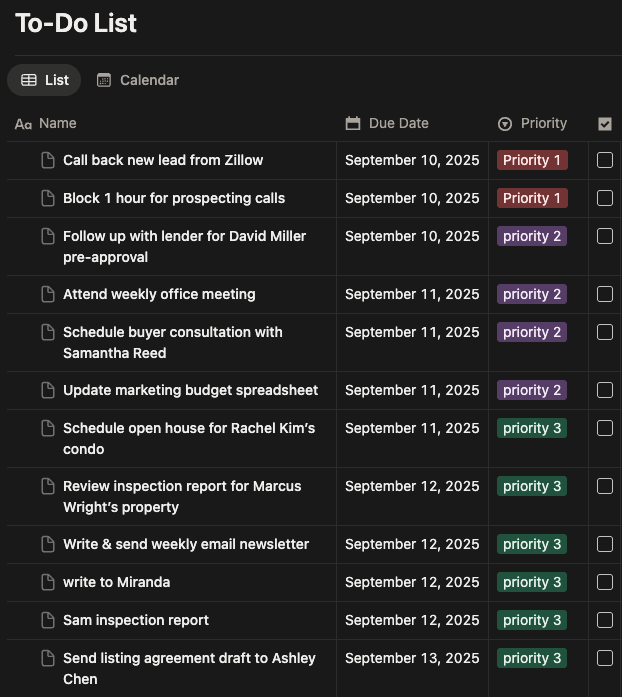This screenshot has height=697, width=622.
Task: Open Priority 1 tag for Zillow lead task
Action: tap(532, 160)
